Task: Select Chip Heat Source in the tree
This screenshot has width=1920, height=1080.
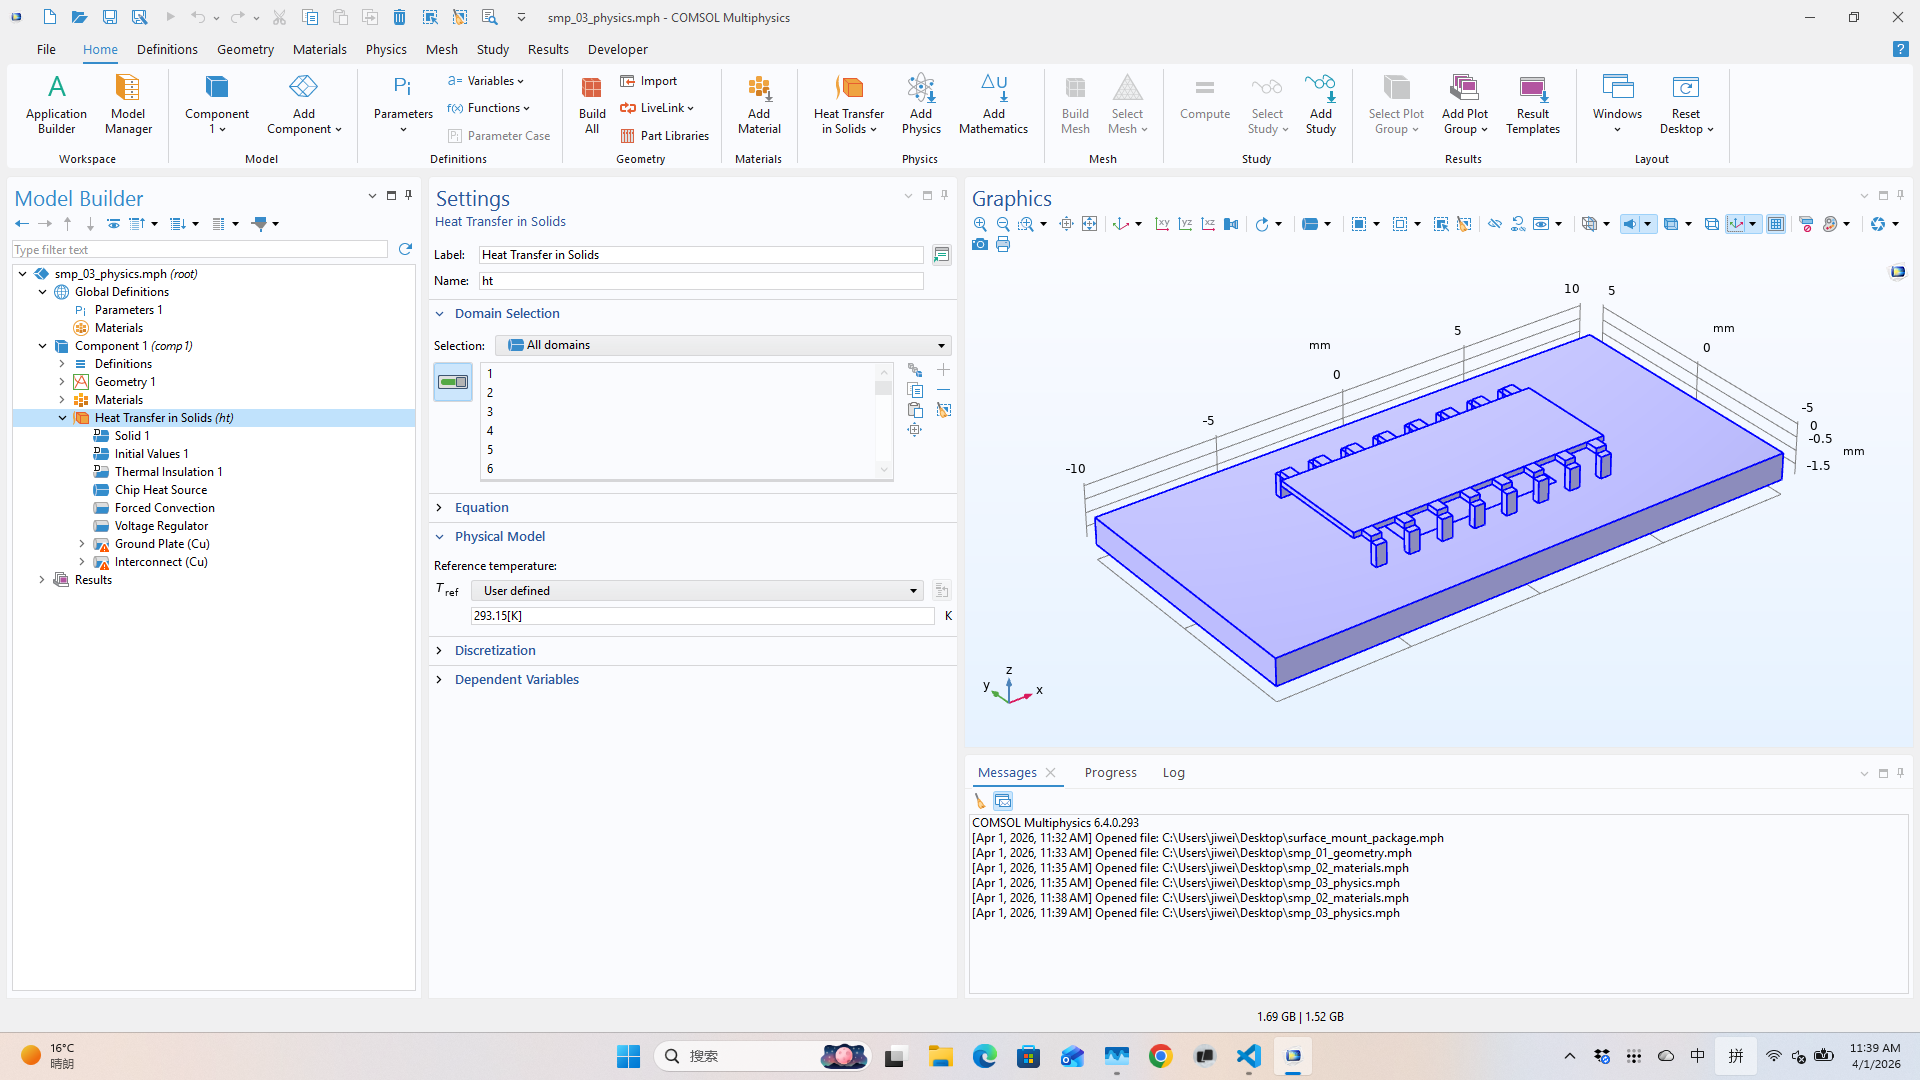Action: click(160, 489)
